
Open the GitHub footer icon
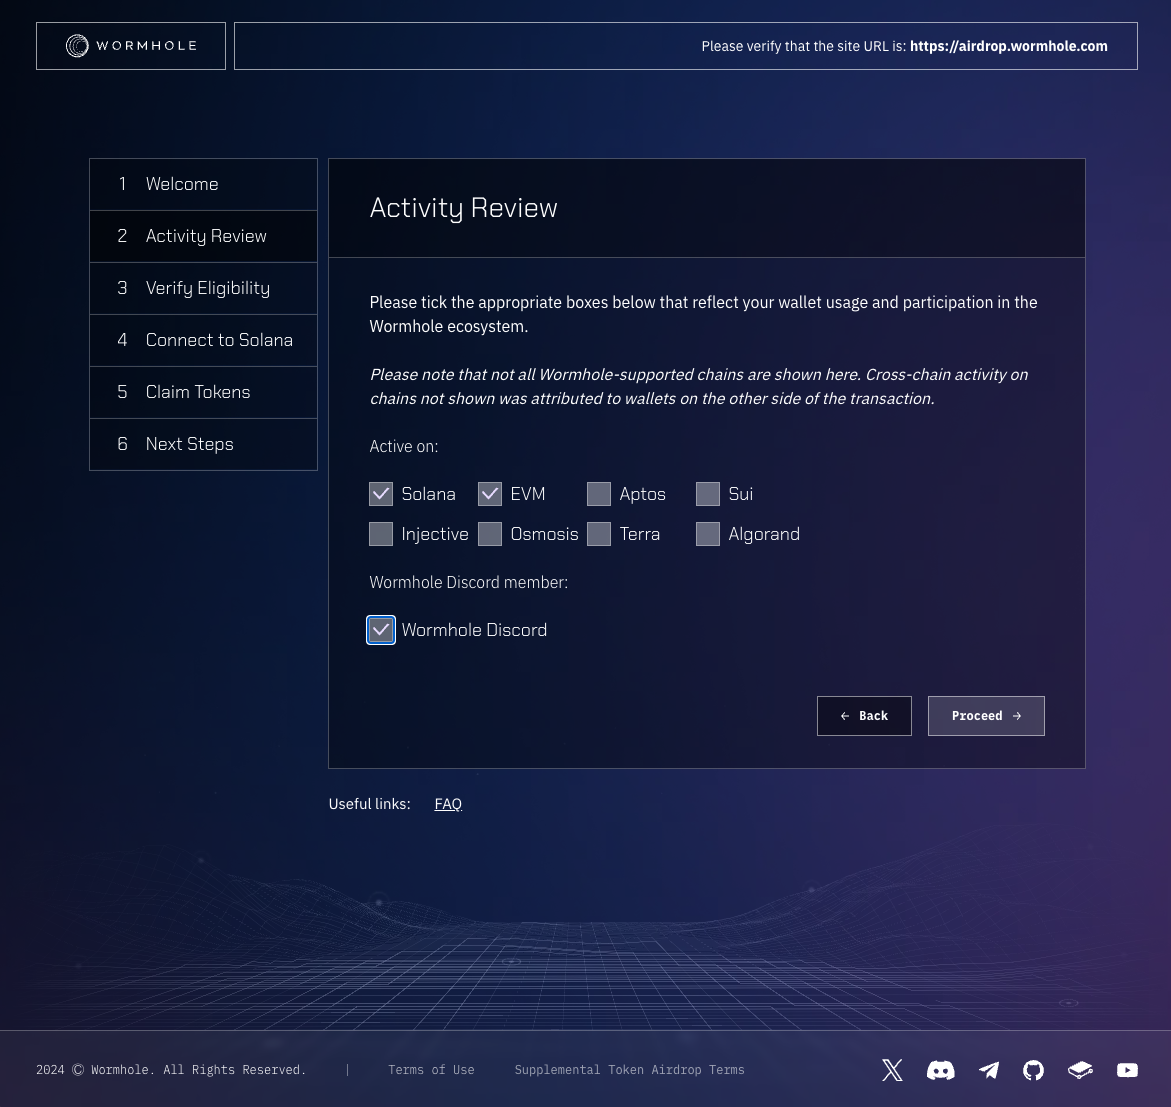pos(1033,1070)
